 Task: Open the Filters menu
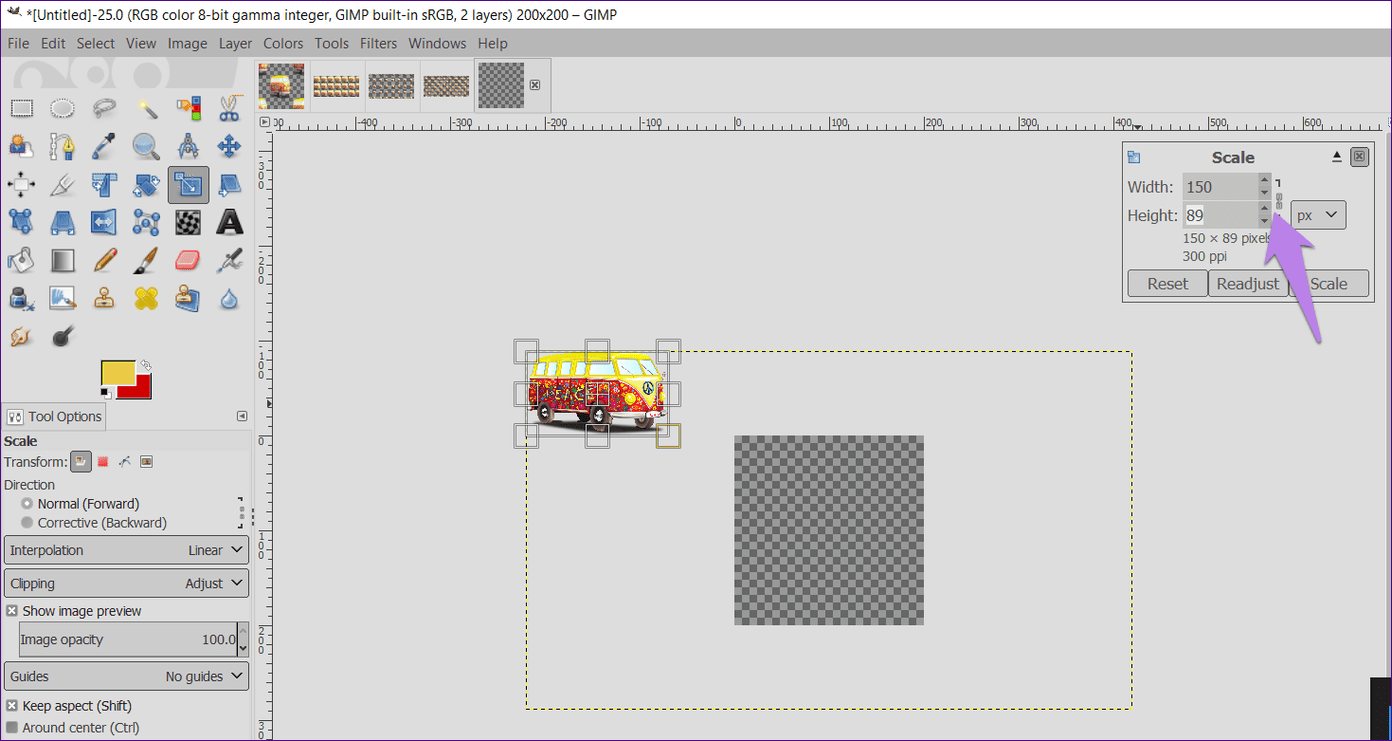pos(378,43)
